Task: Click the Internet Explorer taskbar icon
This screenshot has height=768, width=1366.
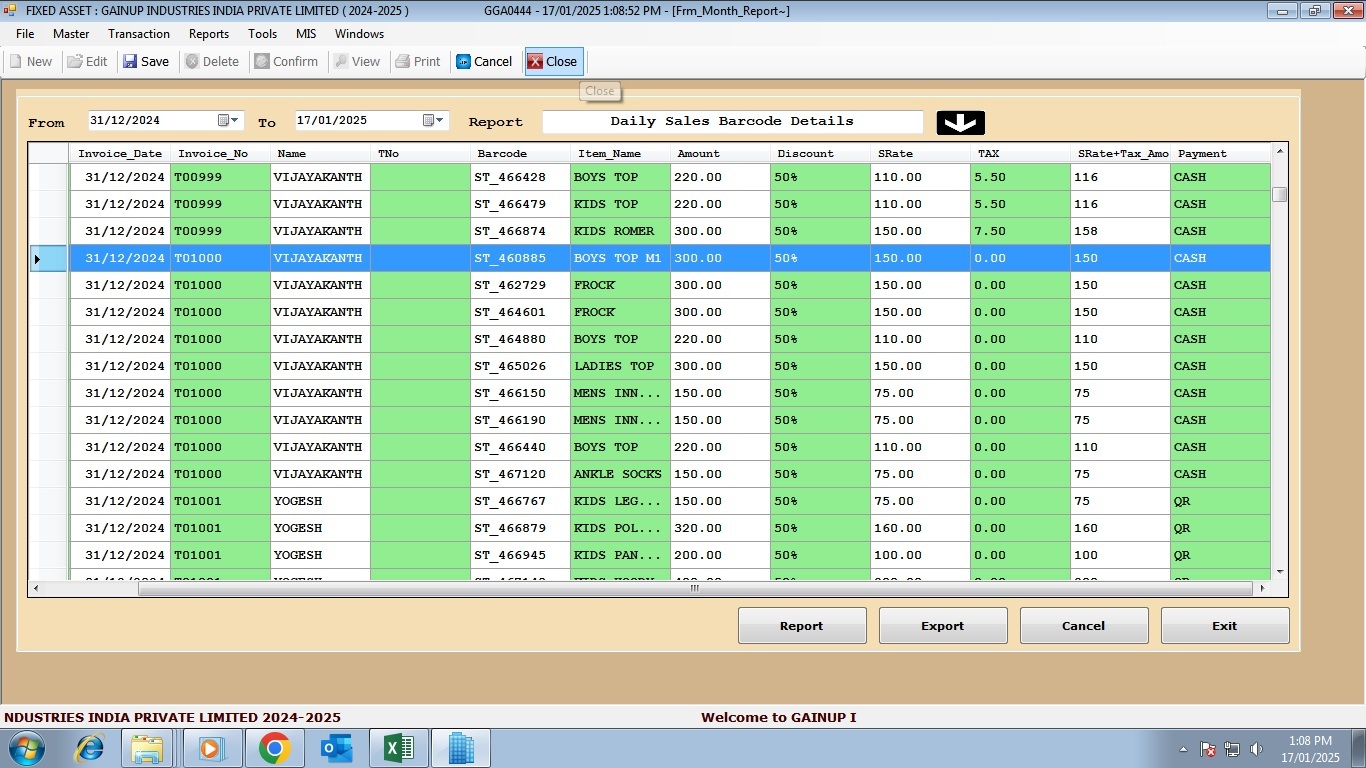Action: tap(90, 748)
